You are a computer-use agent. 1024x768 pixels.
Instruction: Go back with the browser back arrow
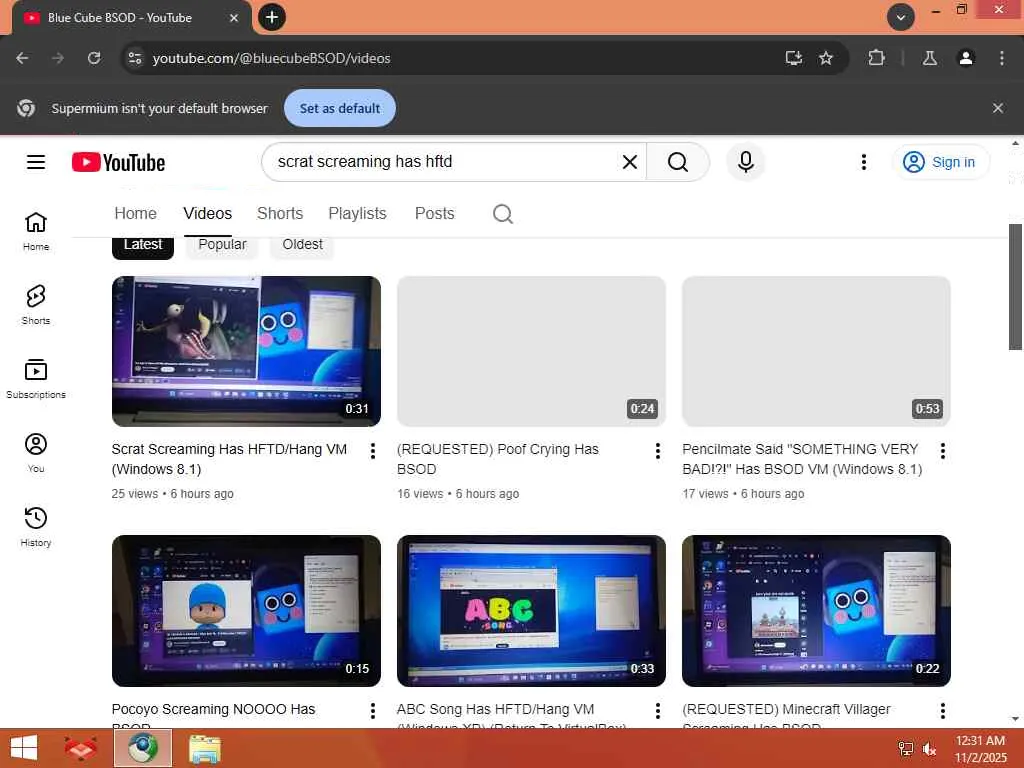(x=22, y=59)
